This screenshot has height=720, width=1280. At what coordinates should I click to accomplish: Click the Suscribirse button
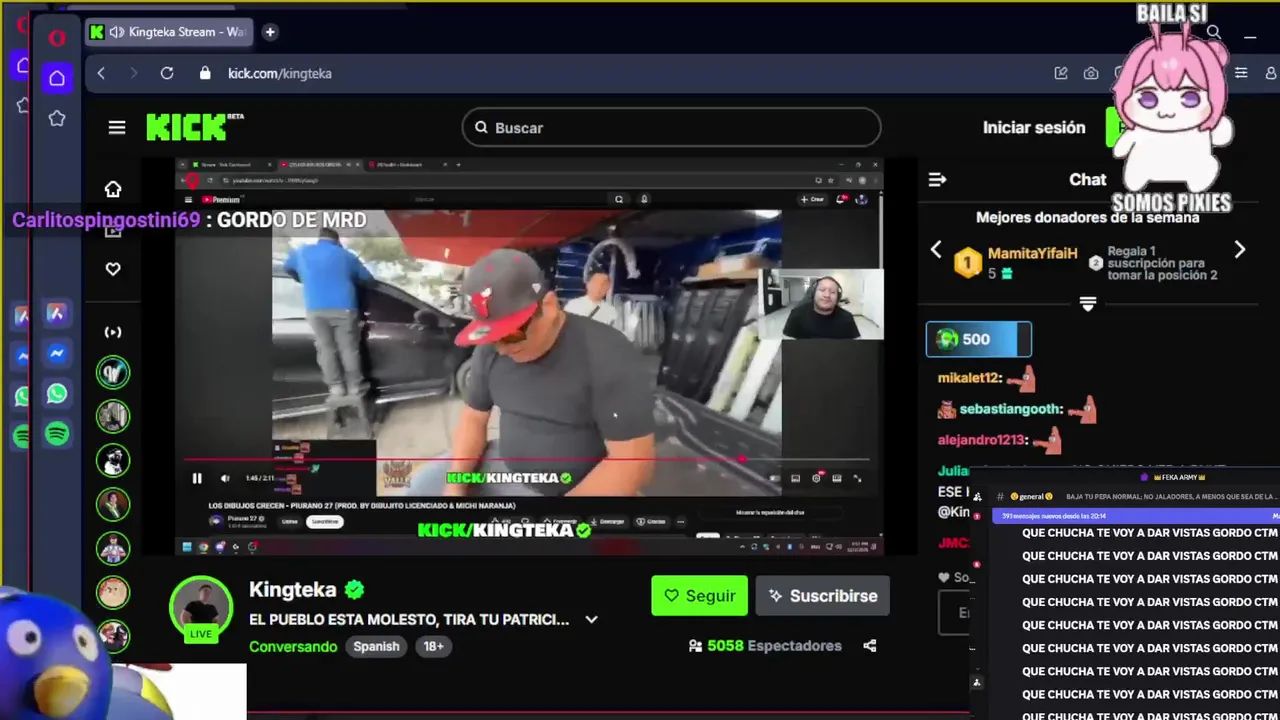coord(822,596)
